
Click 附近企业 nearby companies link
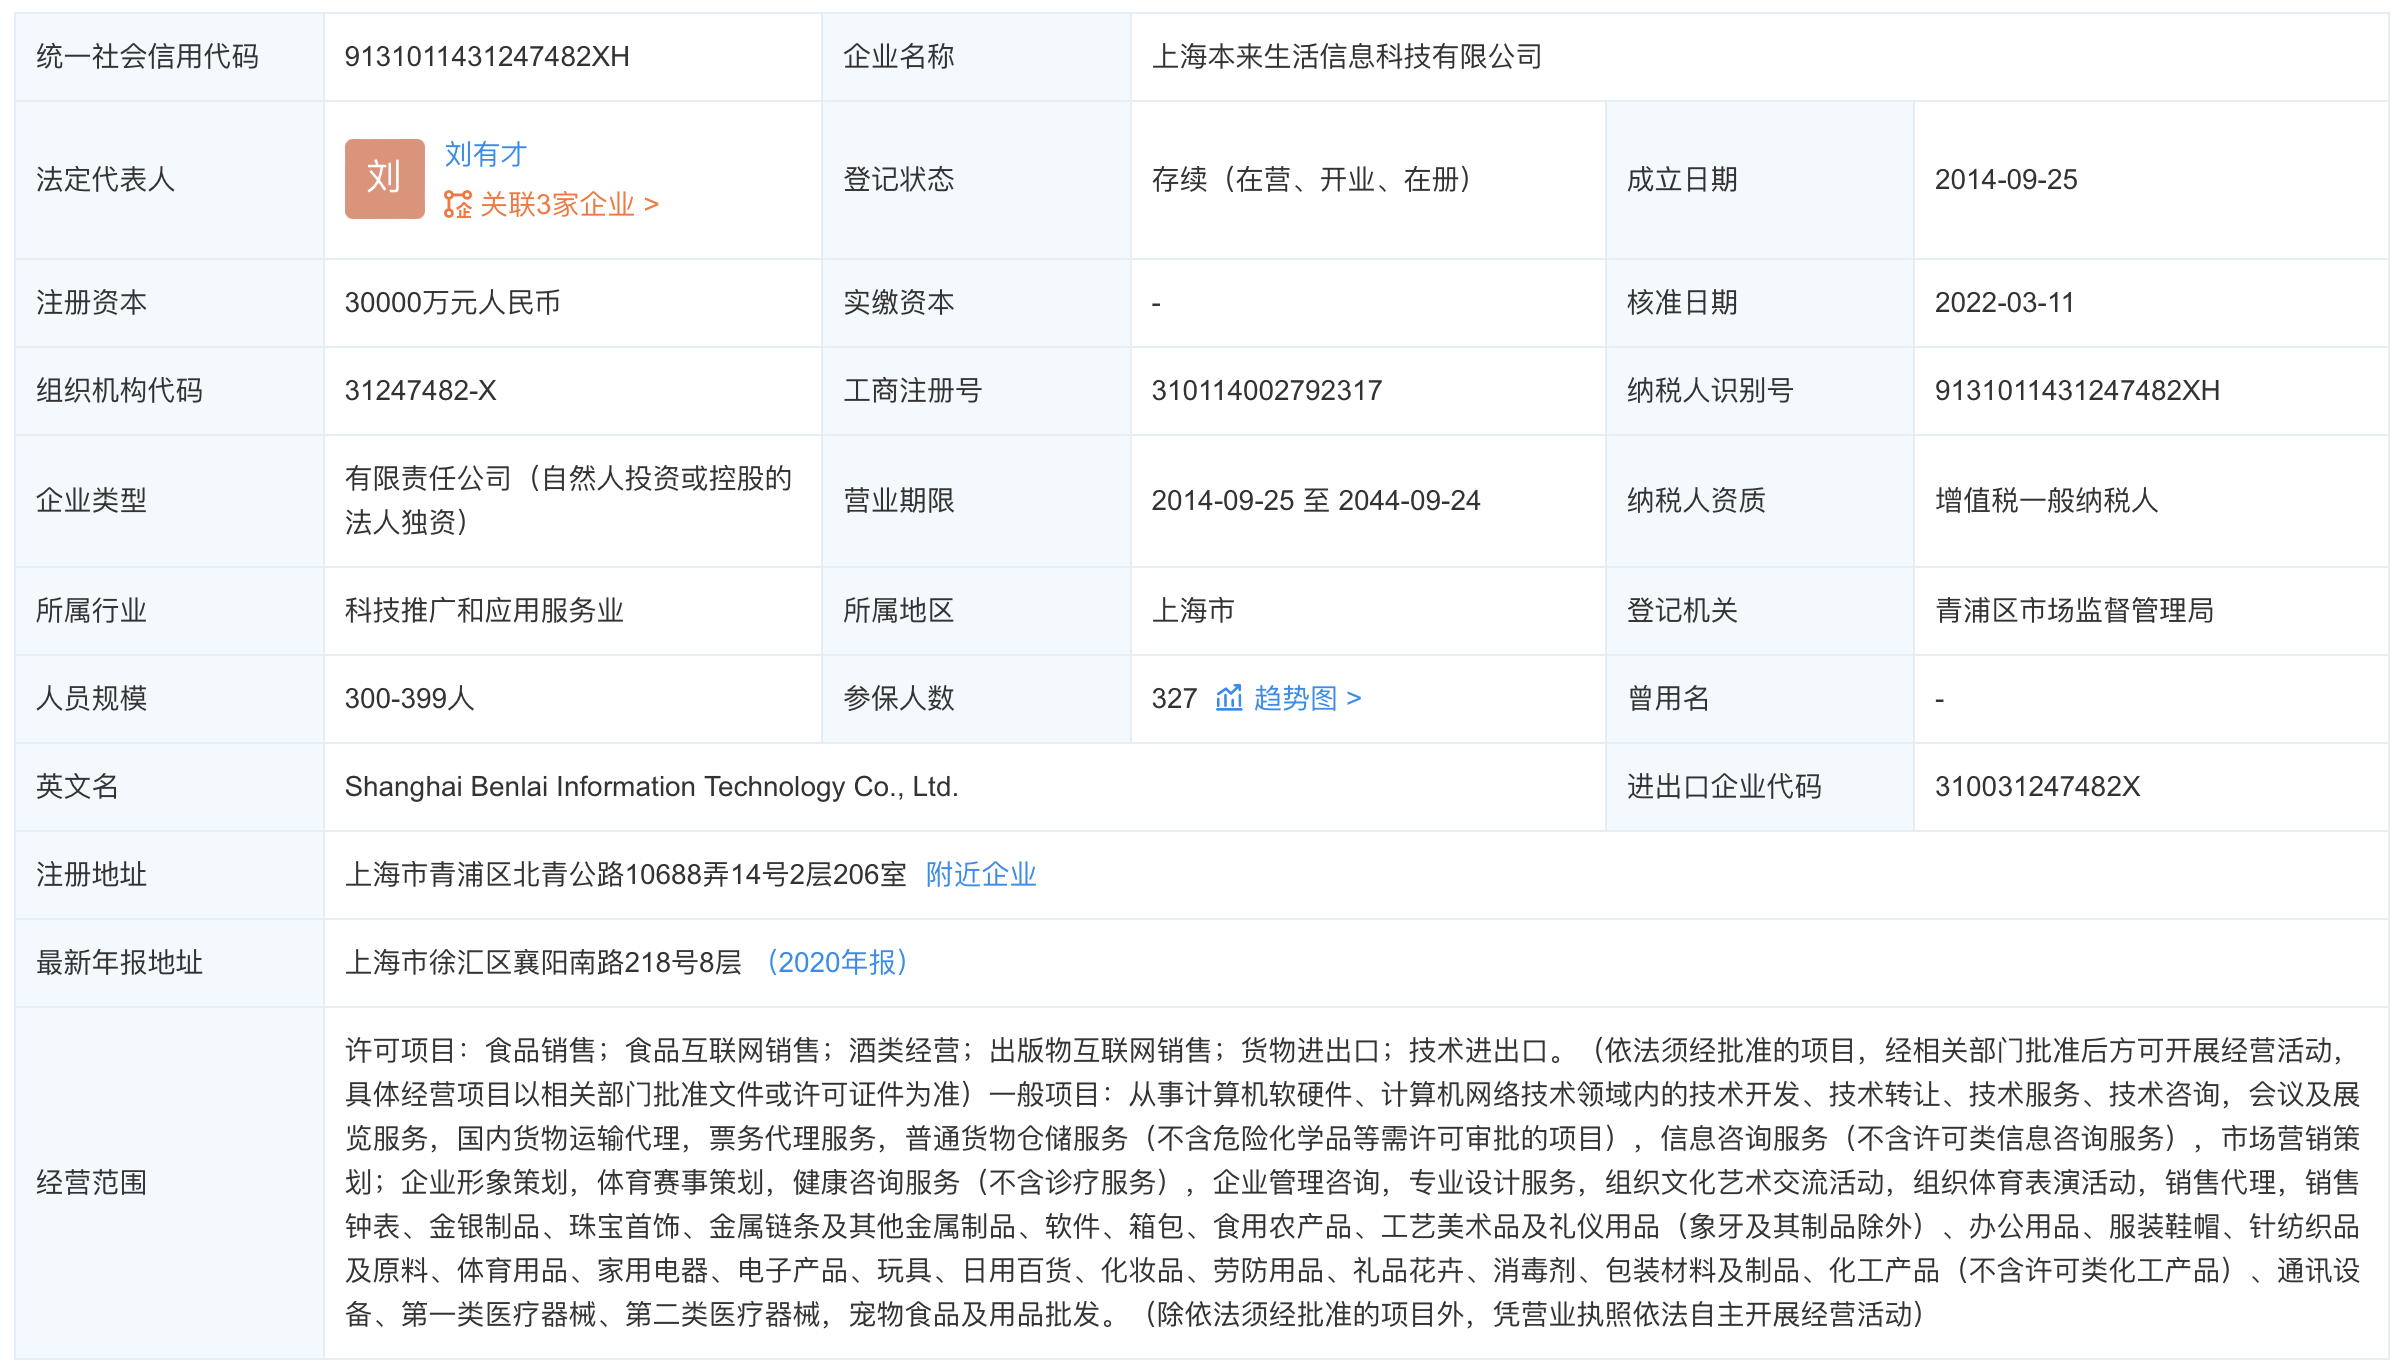[x=980, y=875]
